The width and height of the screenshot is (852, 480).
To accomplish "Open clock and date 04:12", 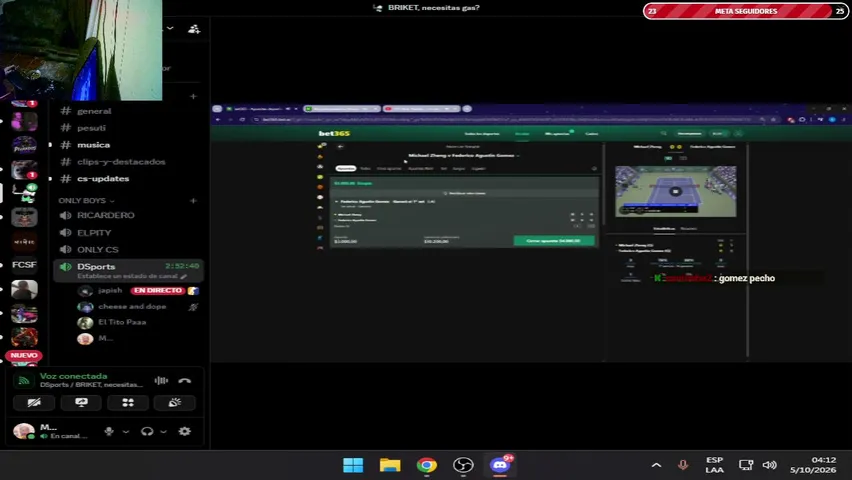I will coord(813,465).
